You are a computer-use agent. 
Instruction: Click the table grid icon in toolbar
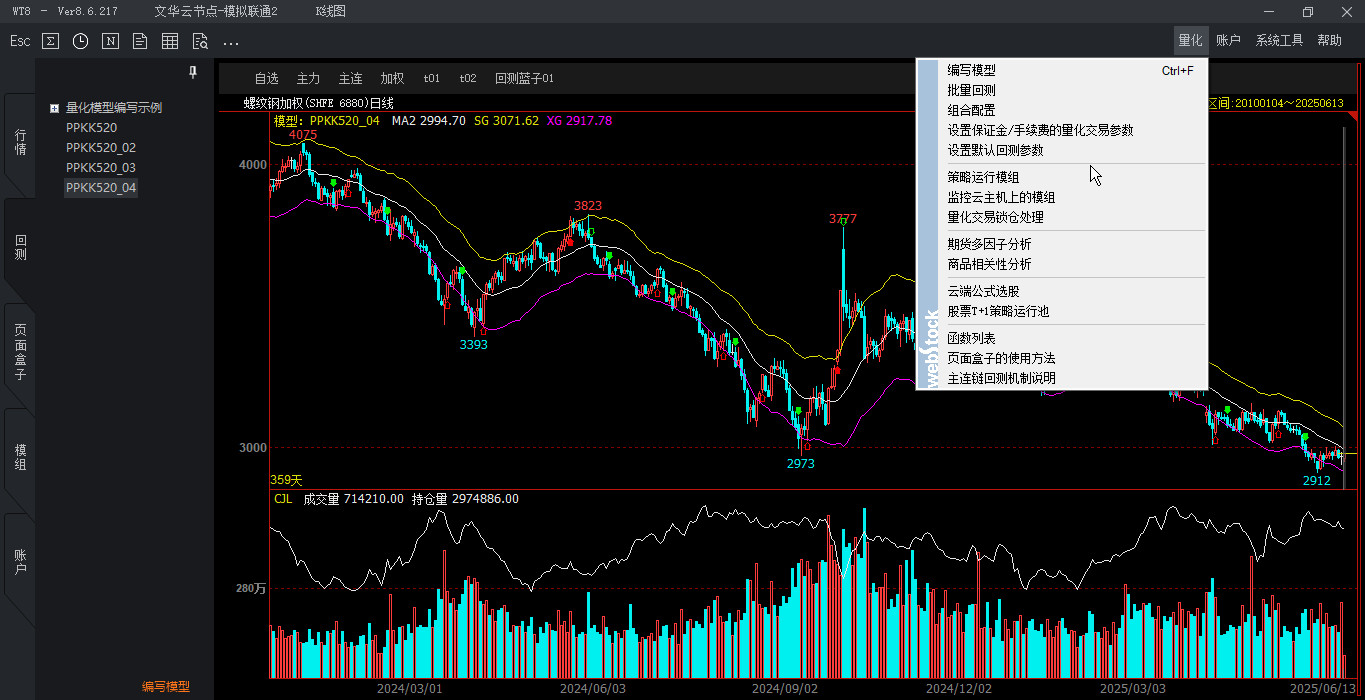pyautogui.click(x=170, y=41)
